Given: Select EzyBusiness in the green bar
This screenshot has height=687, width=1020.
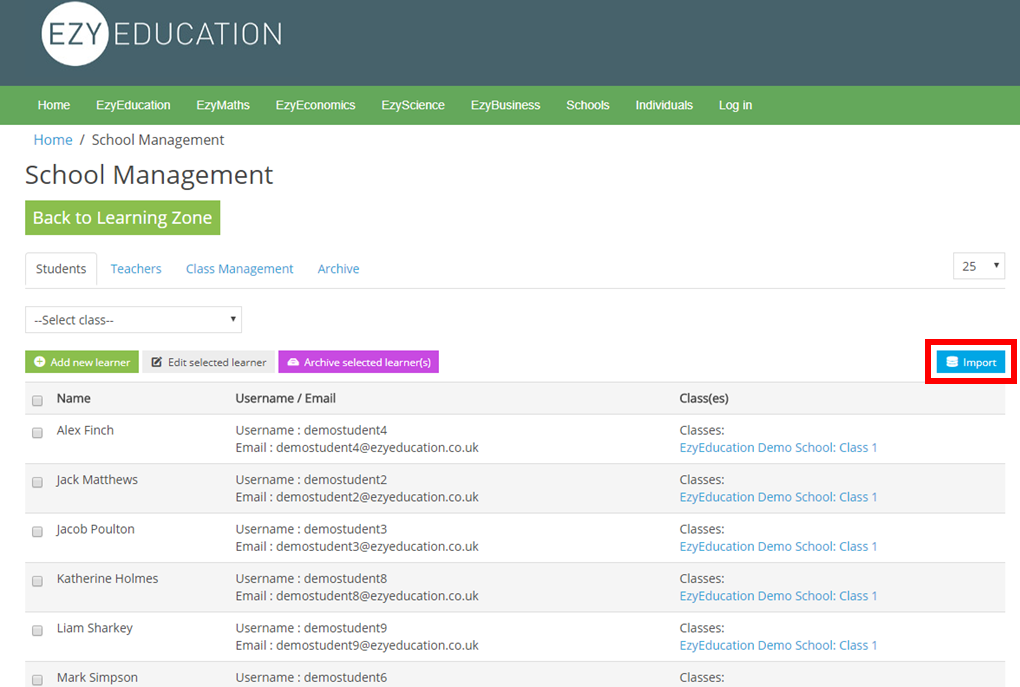Looking at the screenshot, I should (505, 105).
